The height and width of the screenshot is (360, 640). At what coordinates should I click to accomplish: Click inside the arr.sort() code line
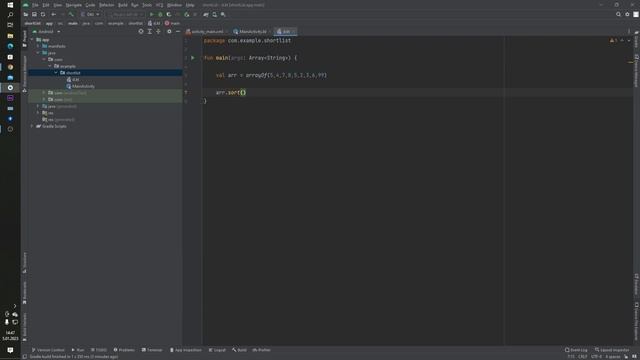pos(231,93)
